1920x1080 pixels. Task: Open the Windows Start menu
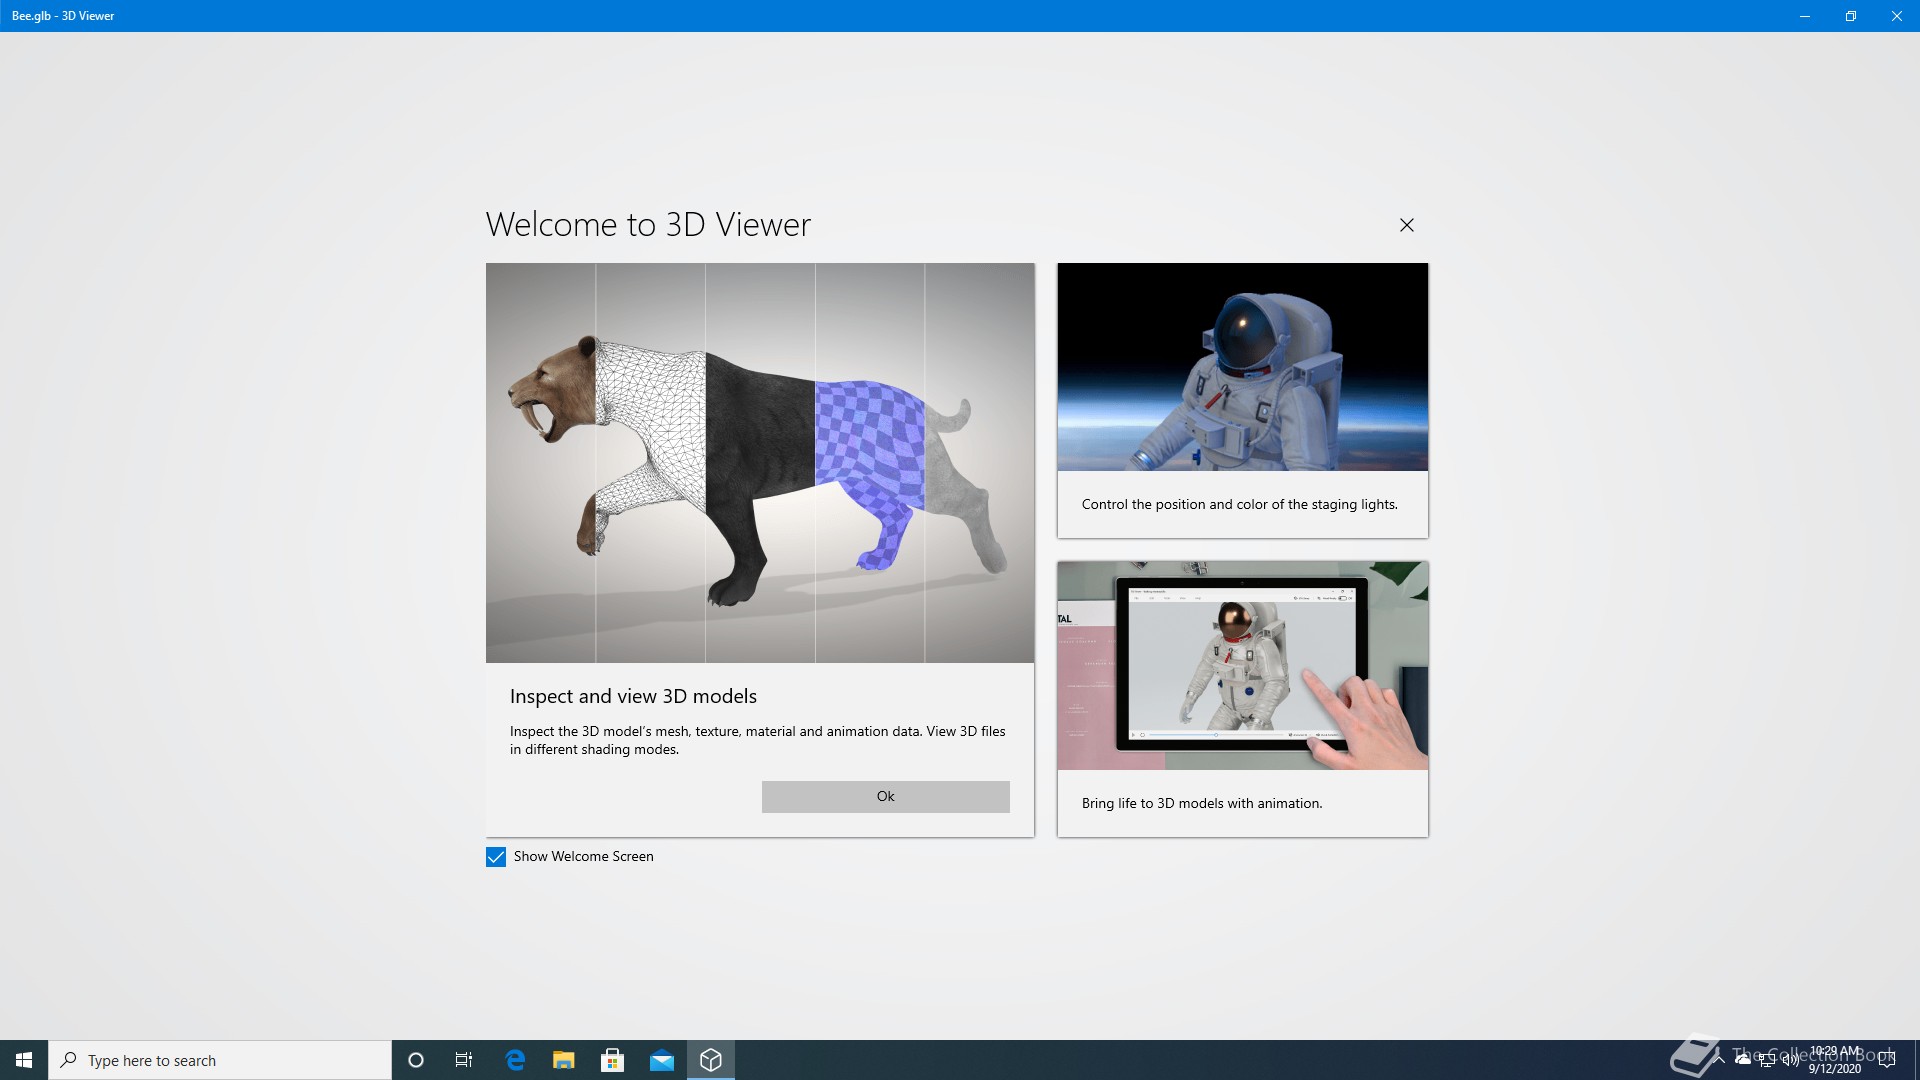(x=24, y=1060)
